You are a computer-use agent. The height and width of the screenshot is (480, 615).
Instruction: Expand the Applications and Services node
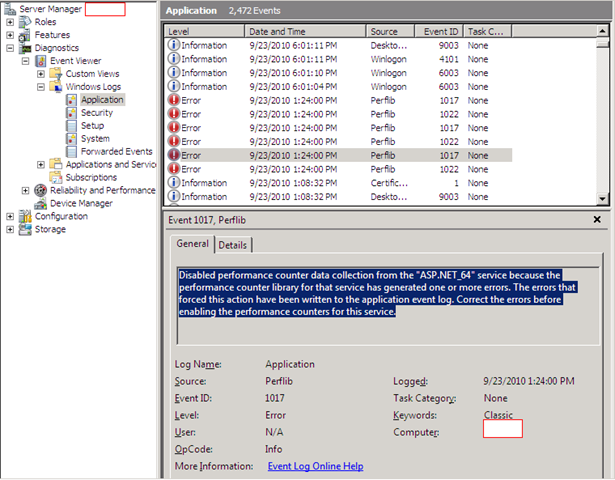(x=41, y=164)
